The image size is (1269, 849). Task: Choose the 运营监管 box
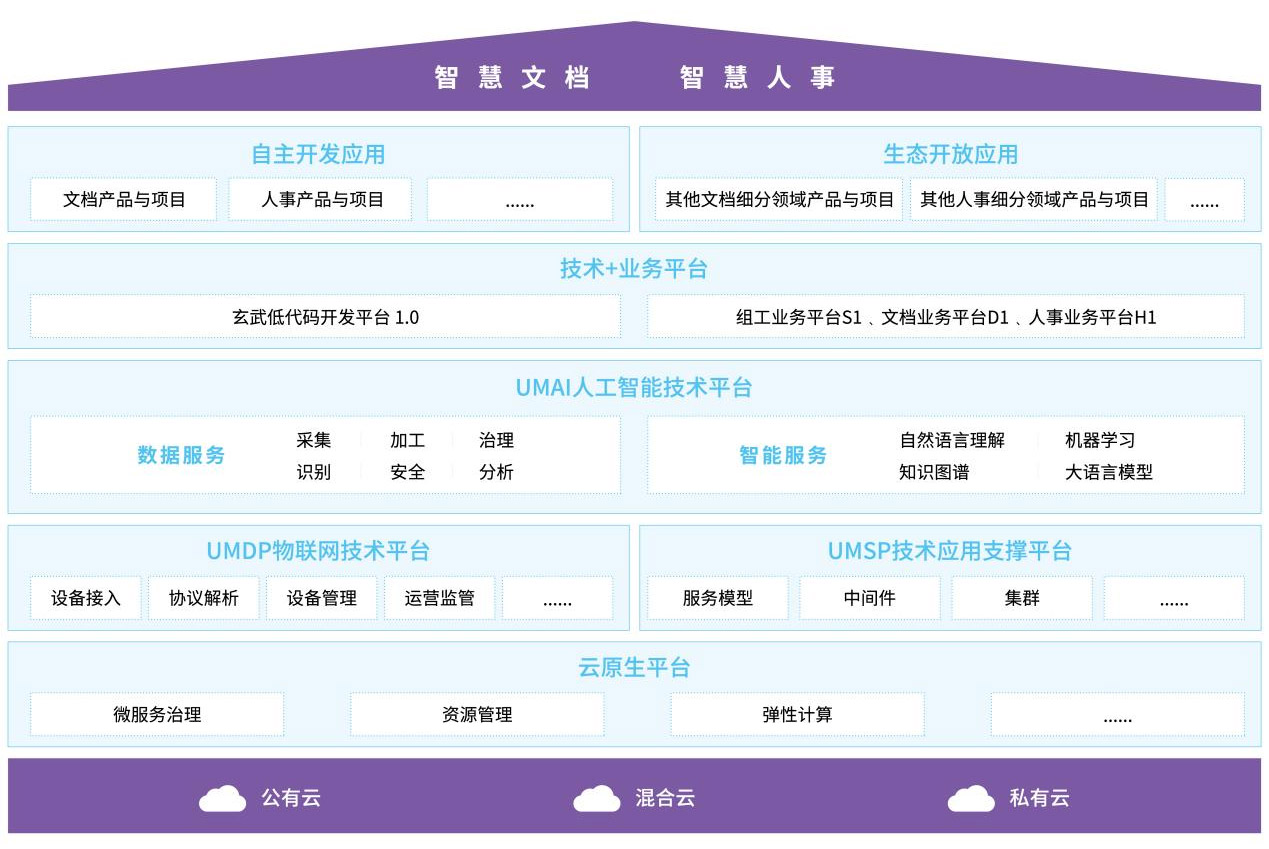440,598
